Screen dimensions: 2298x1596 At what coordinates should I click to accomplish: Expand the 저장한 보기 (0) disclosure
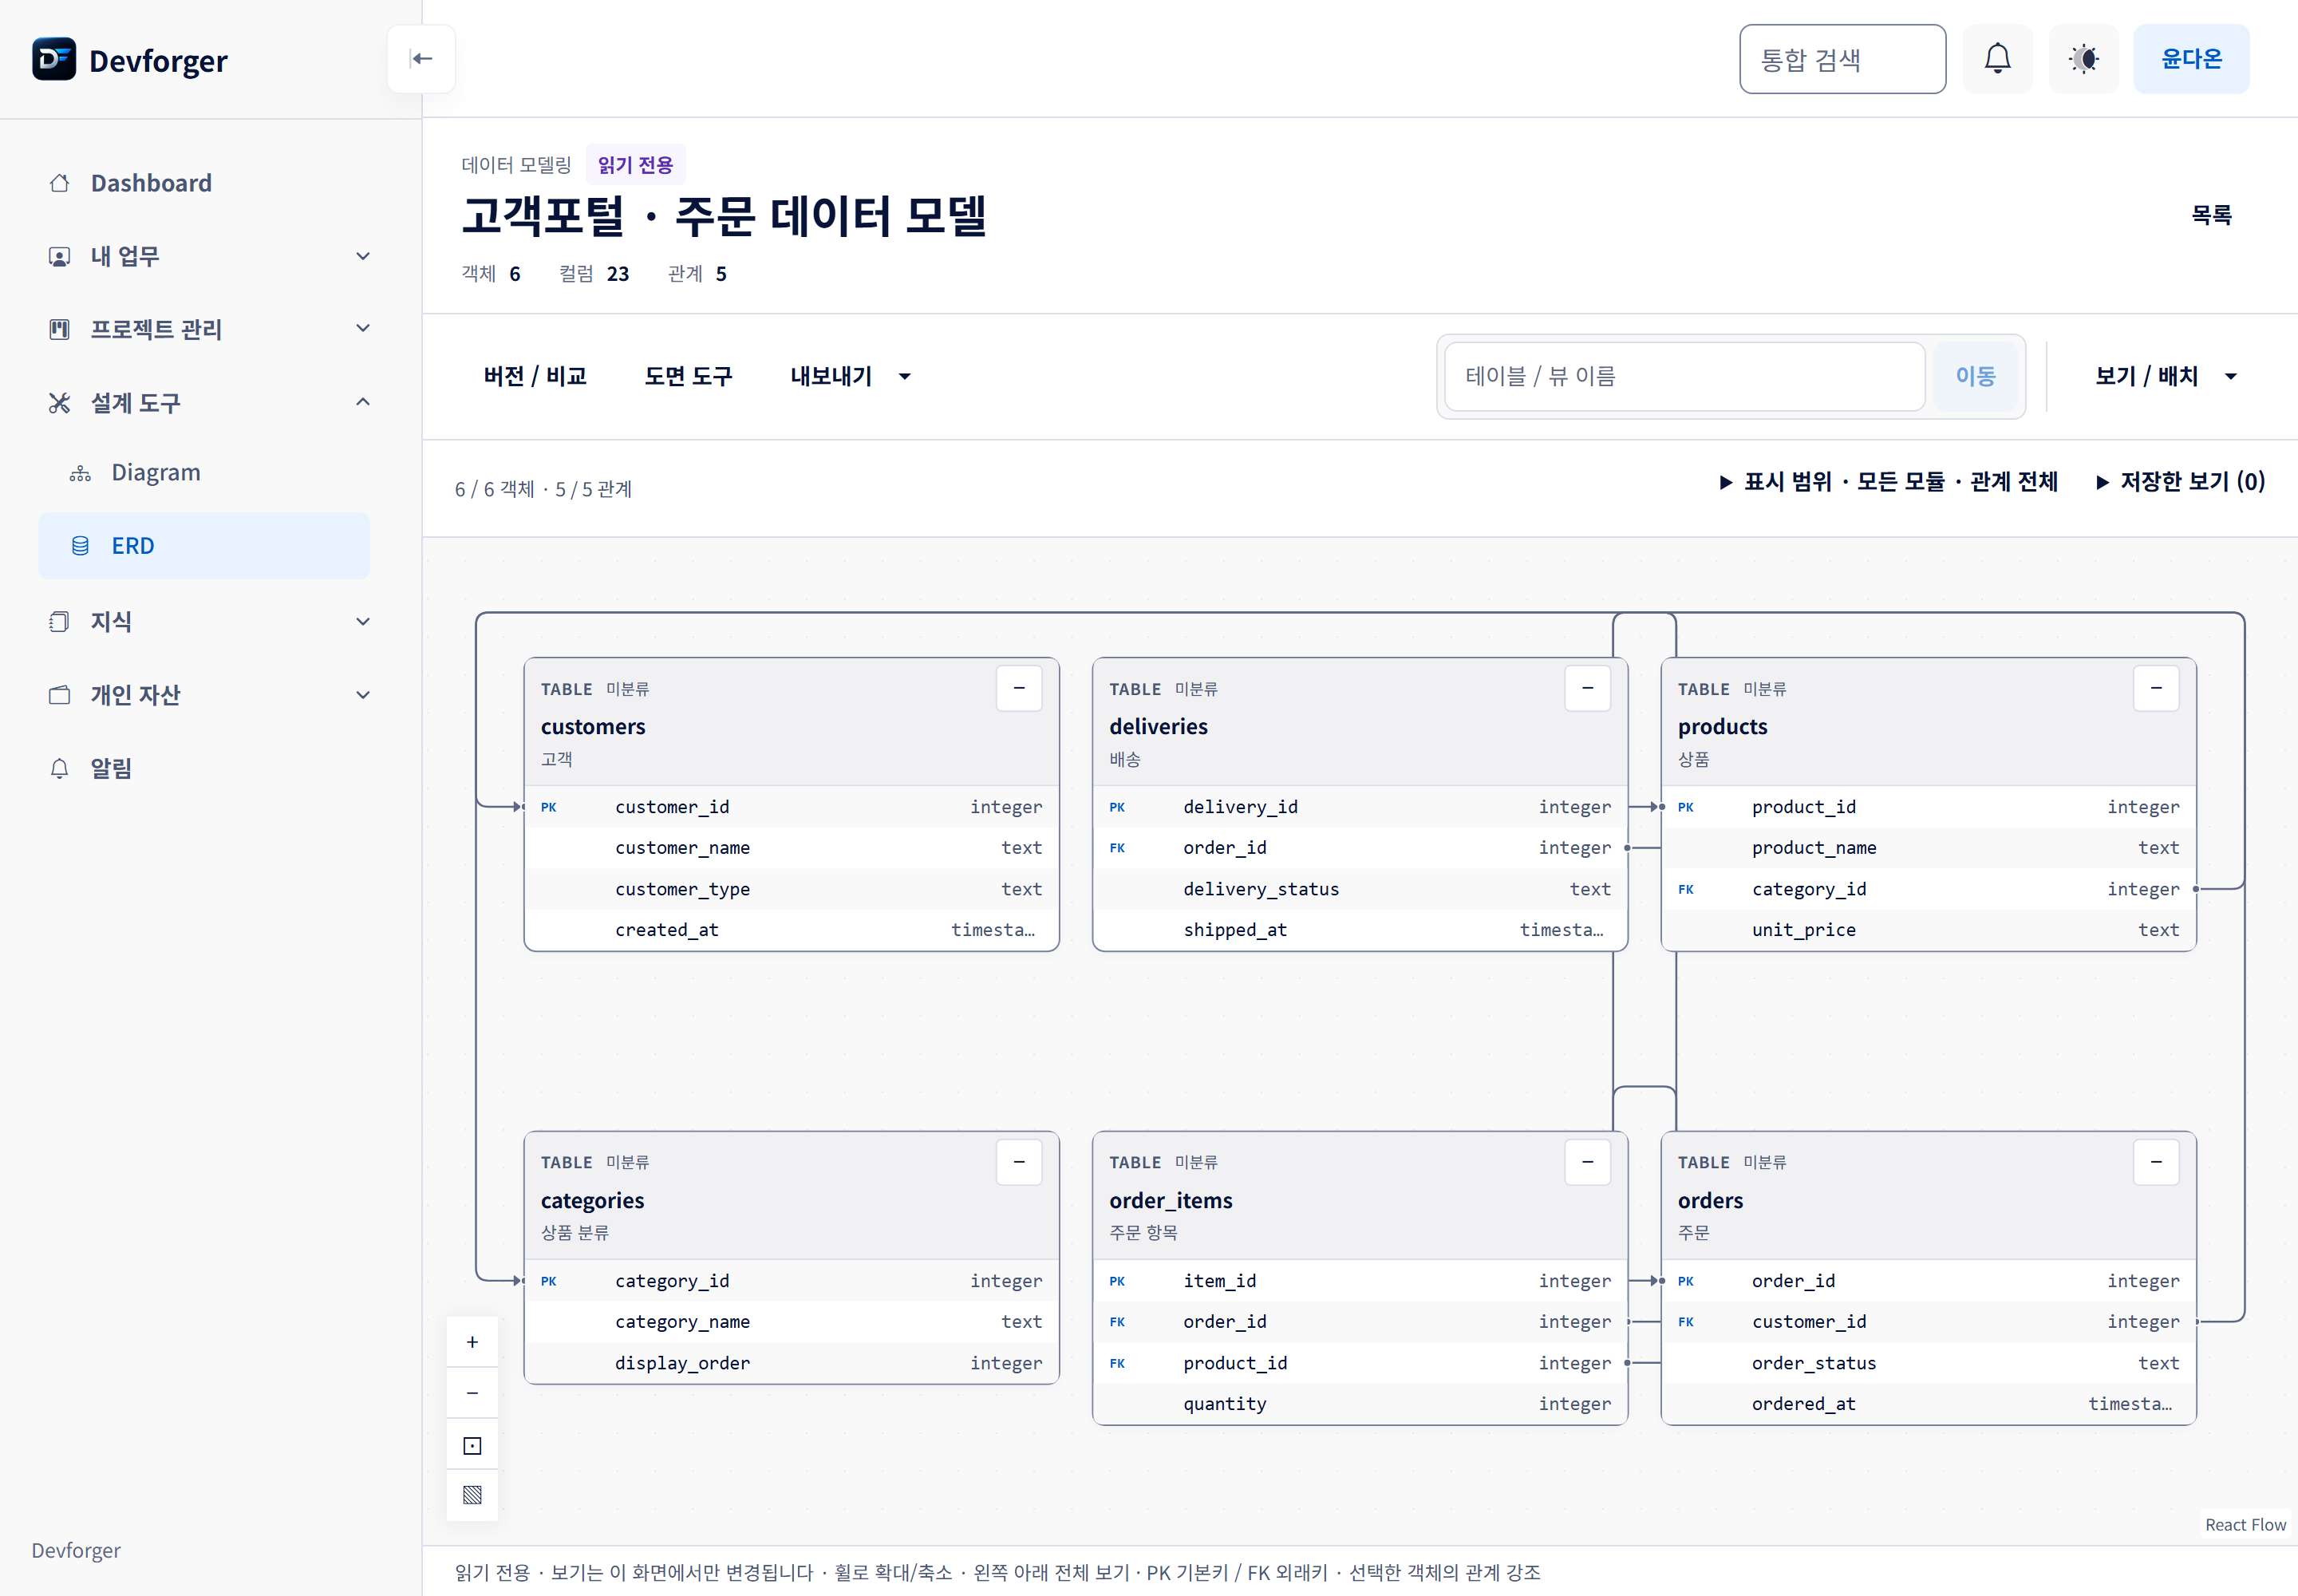2181,482
